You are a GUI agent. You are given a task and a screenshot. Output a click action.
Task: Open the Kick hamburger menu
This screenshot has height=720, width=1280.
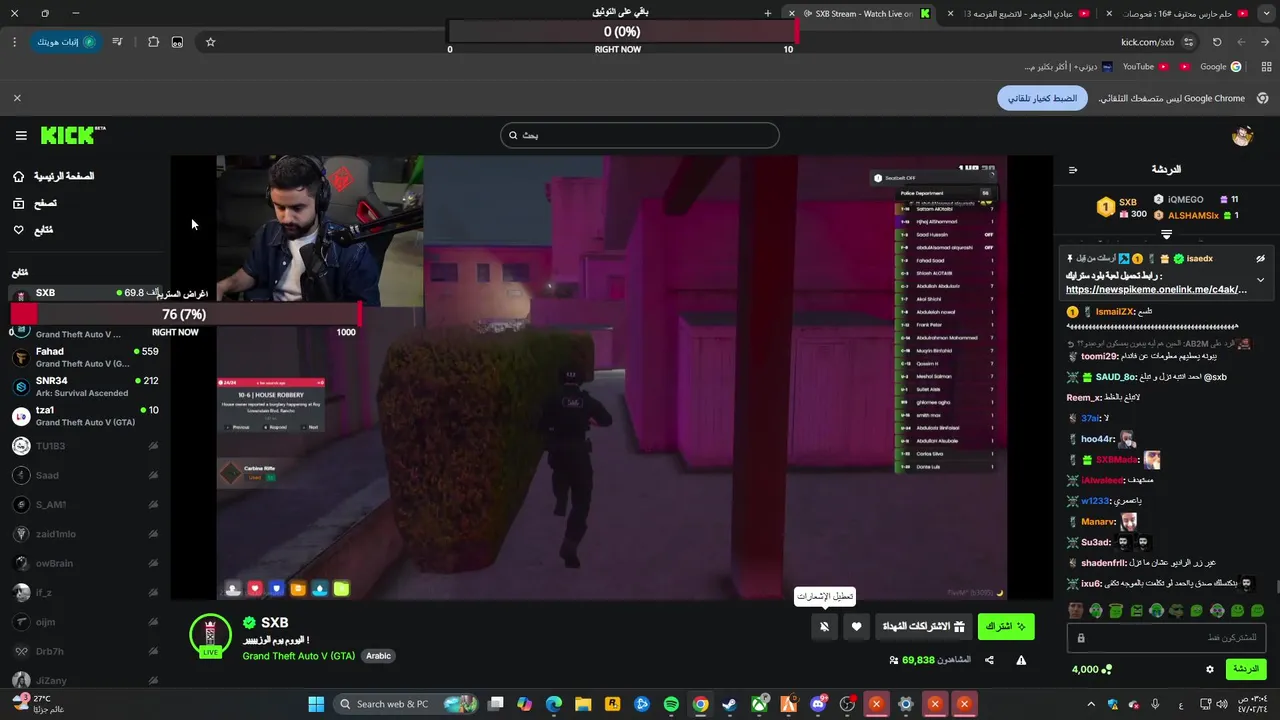point(21,135)
